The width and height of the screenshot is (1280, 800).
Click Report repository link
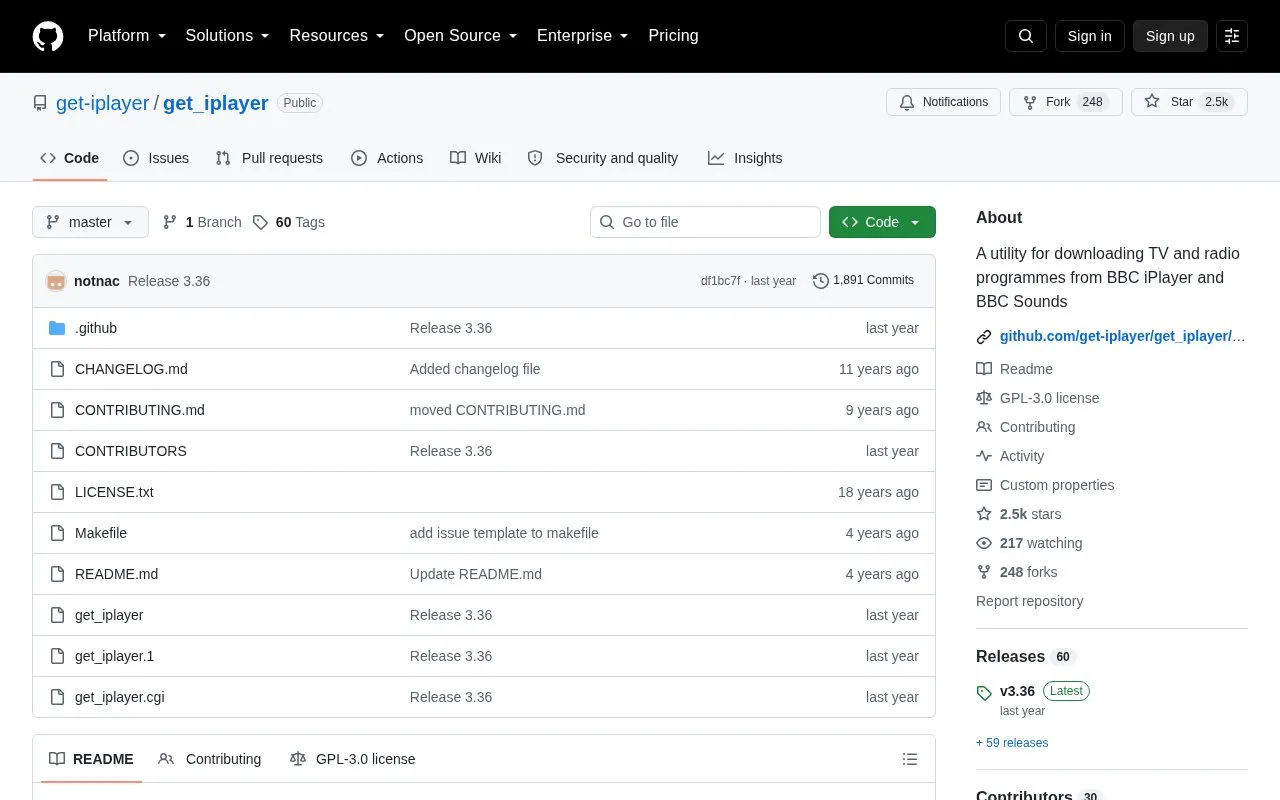[x=1029, y=601]
